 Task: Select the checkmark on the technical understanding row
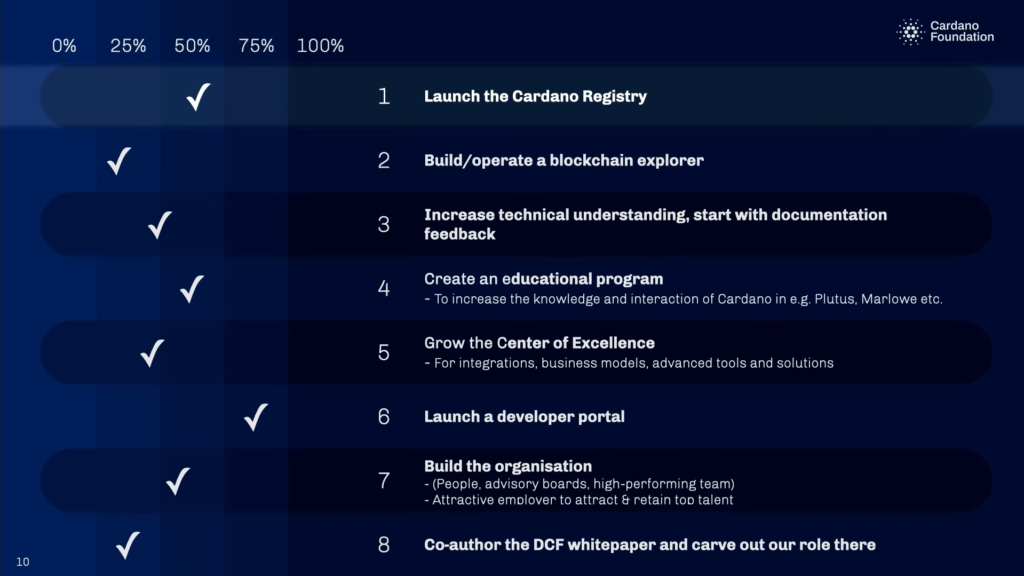[159, 224]
